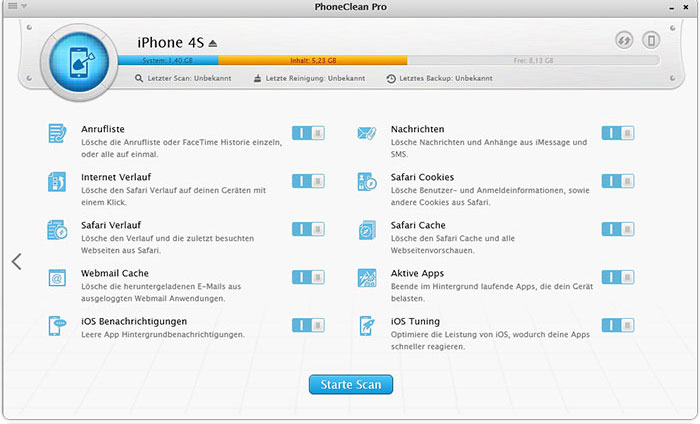
Task: Click the refresh device icon top right
Action: pyautogui.click(x=624, y=40)
